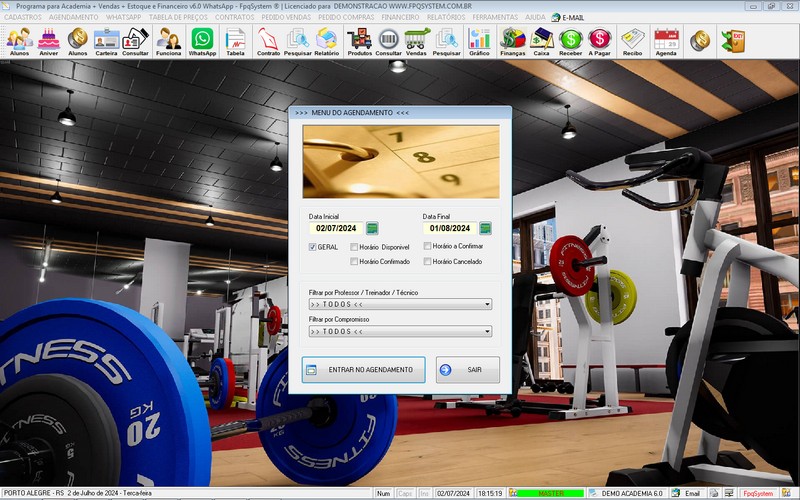Open the AJUDA menu

[x=535, y=17]
